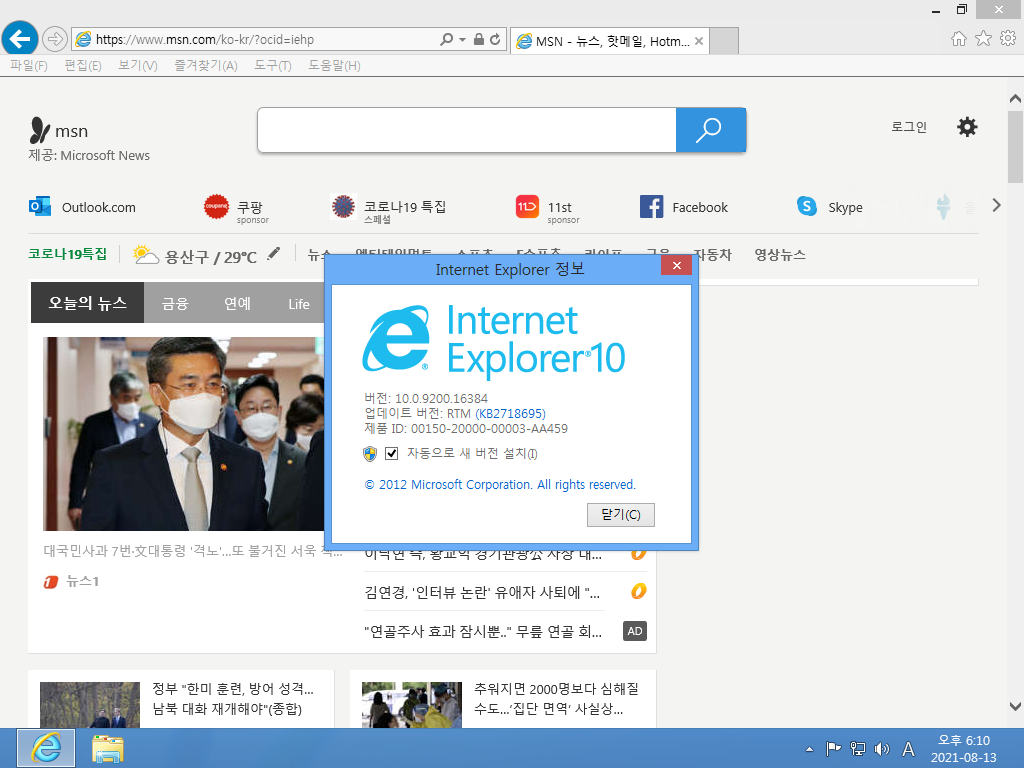Screen dimensions: 1024x768
Task: Close the Internet Explorer 정보 dialog with X
Action: tap(677, 265)
